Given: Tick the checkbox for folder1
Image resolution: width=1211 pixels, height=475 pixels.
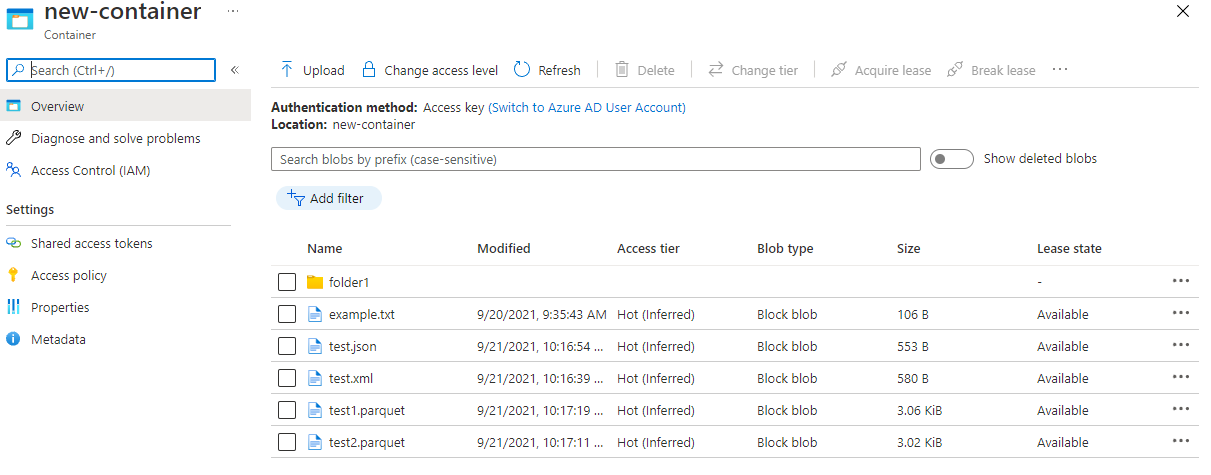Looking at the screenshot, I should [287, 282].
